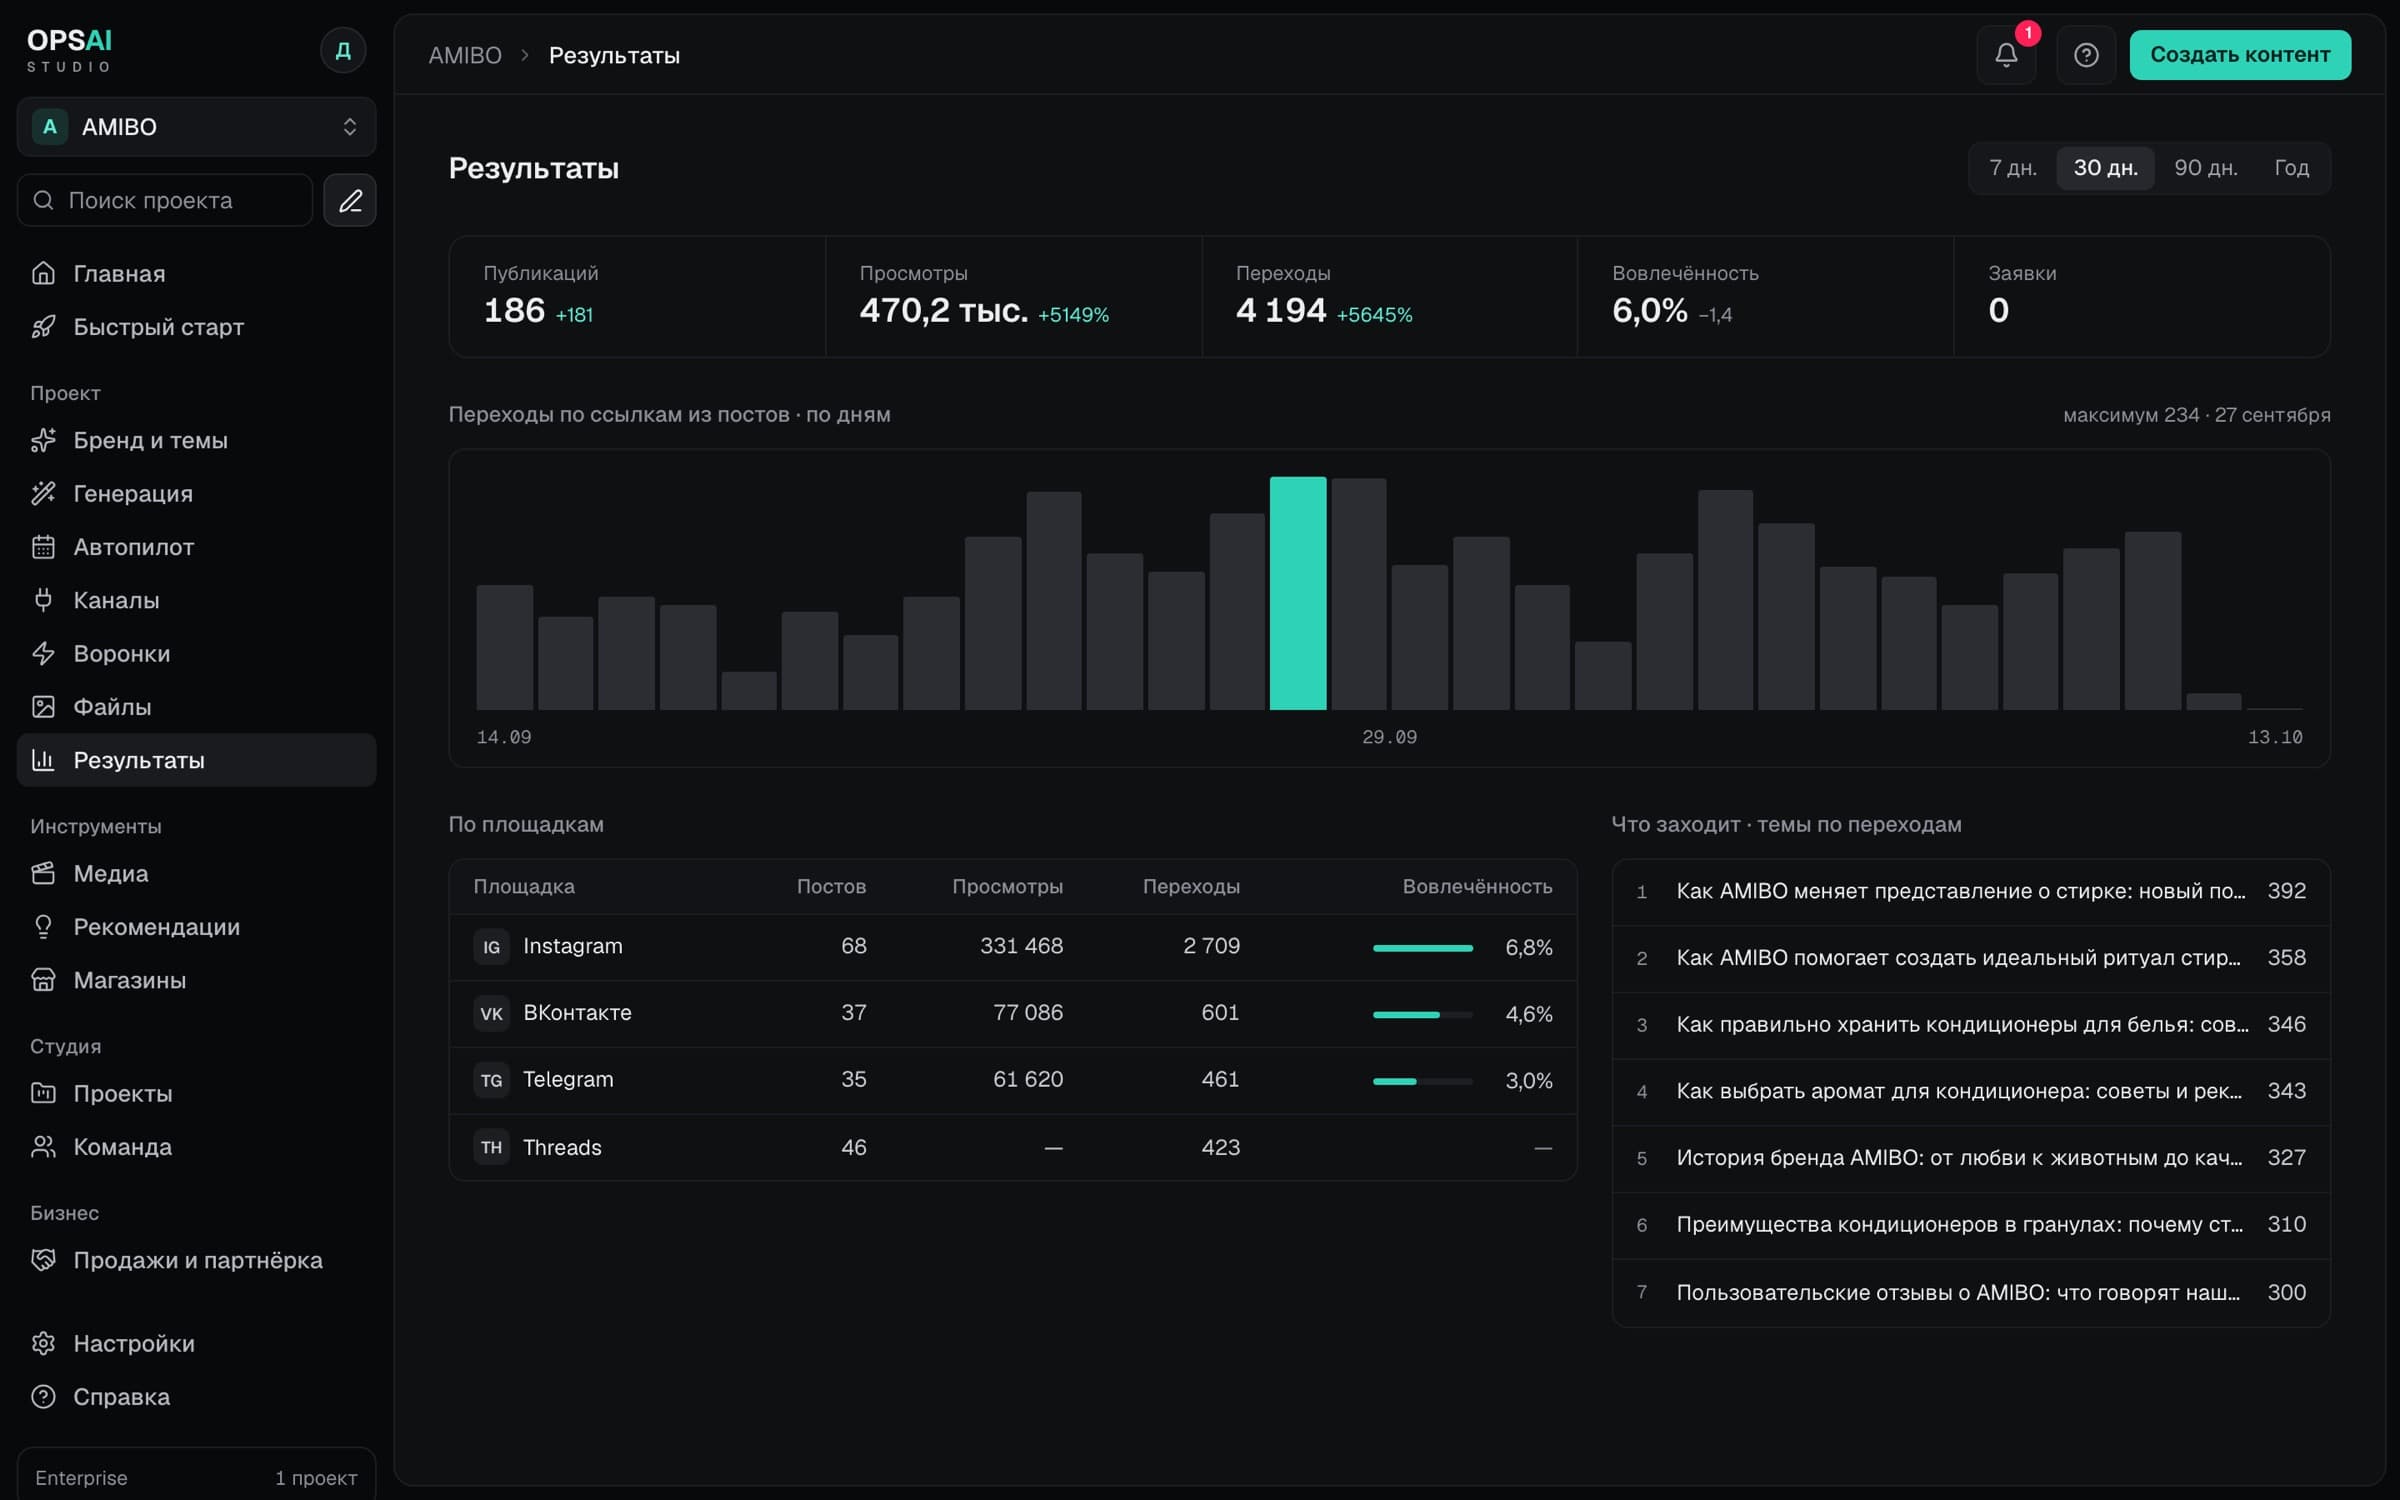The image size is (2400, 1500).
Task: Open Магазины store item
Action: (x=197, y=980)
